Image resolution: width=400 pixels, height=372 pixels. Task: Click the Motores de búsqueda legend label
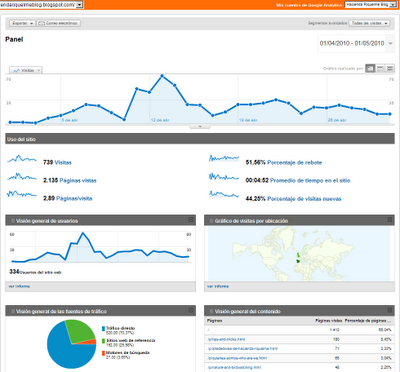coord(128,353)
